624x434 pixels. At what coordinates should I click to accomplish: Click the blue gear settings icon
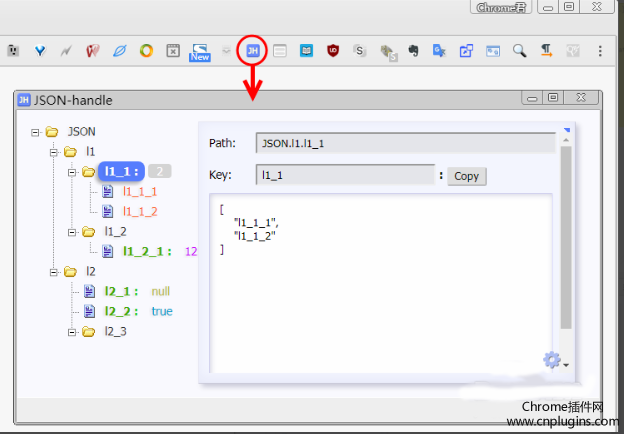click(x=552, y=360)
